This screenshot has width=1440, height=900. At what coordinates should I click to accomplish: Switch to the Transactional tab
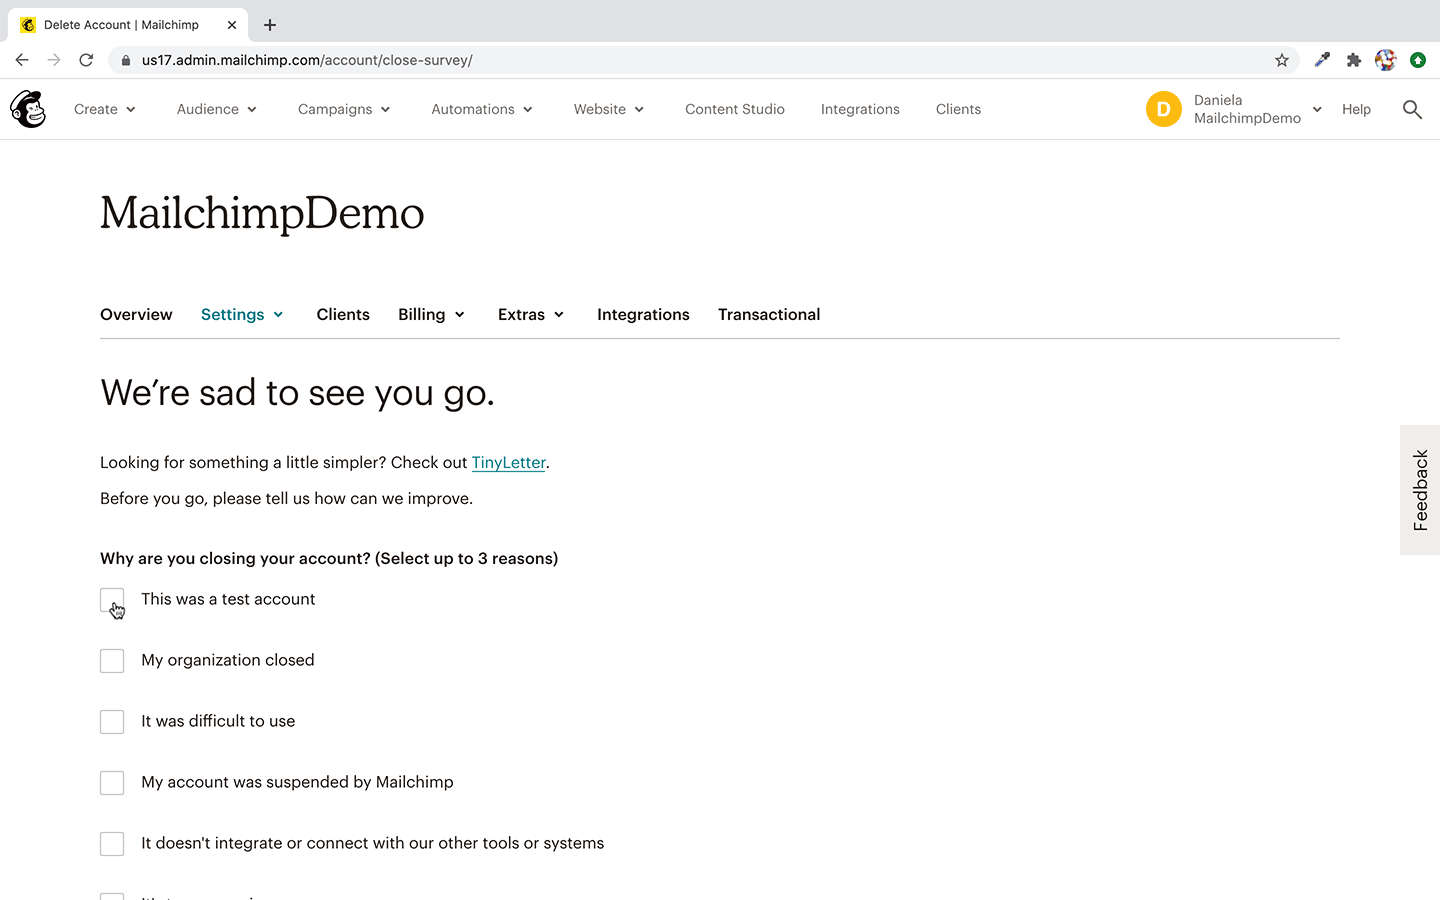pyautogui.click(x=769, y=314)
